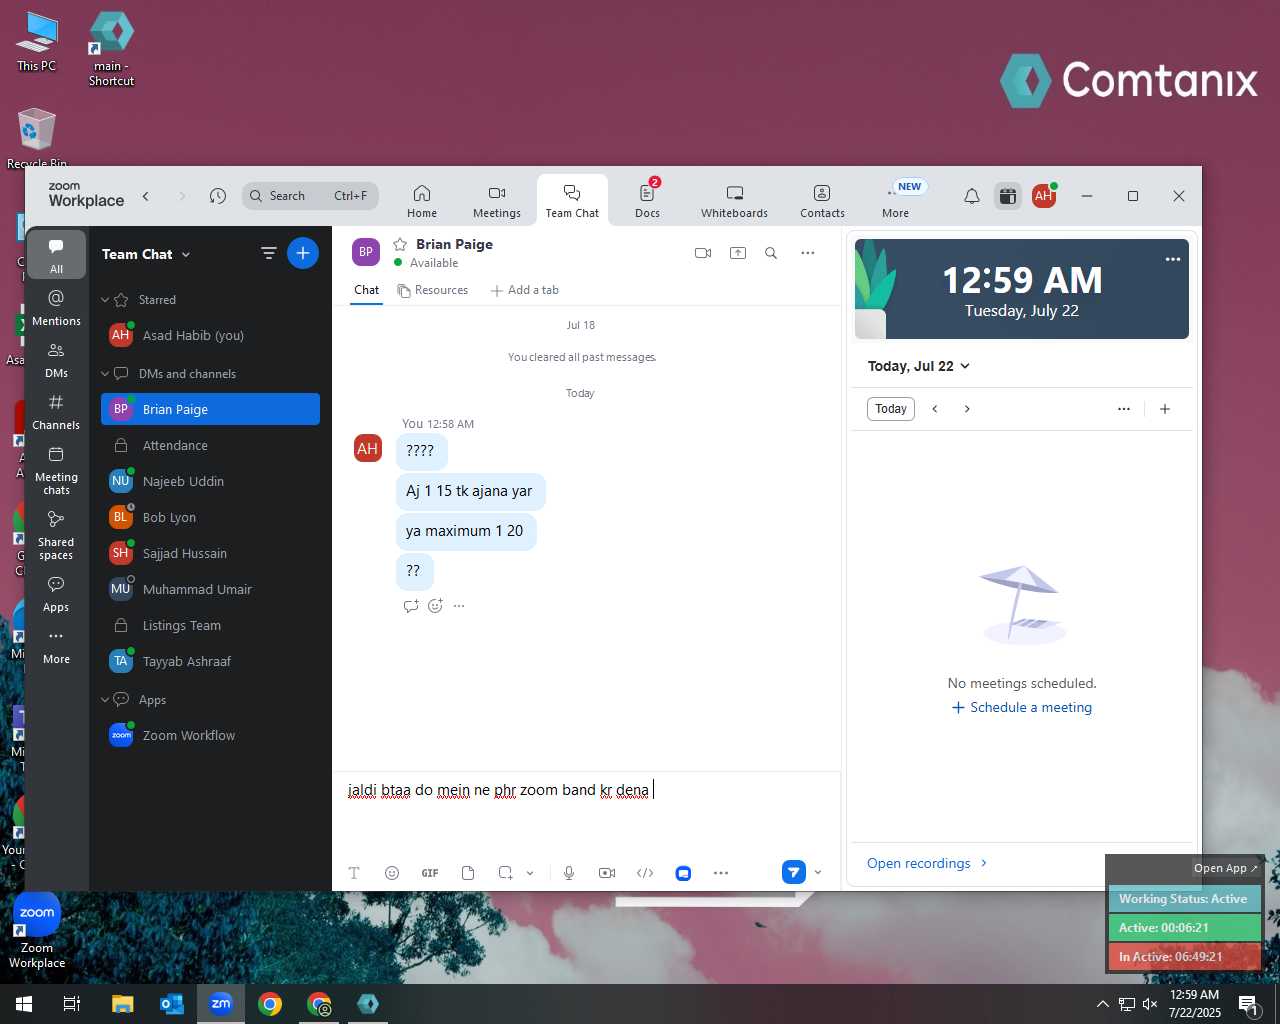Toggle the text formatting toolbar

[354, 873]
